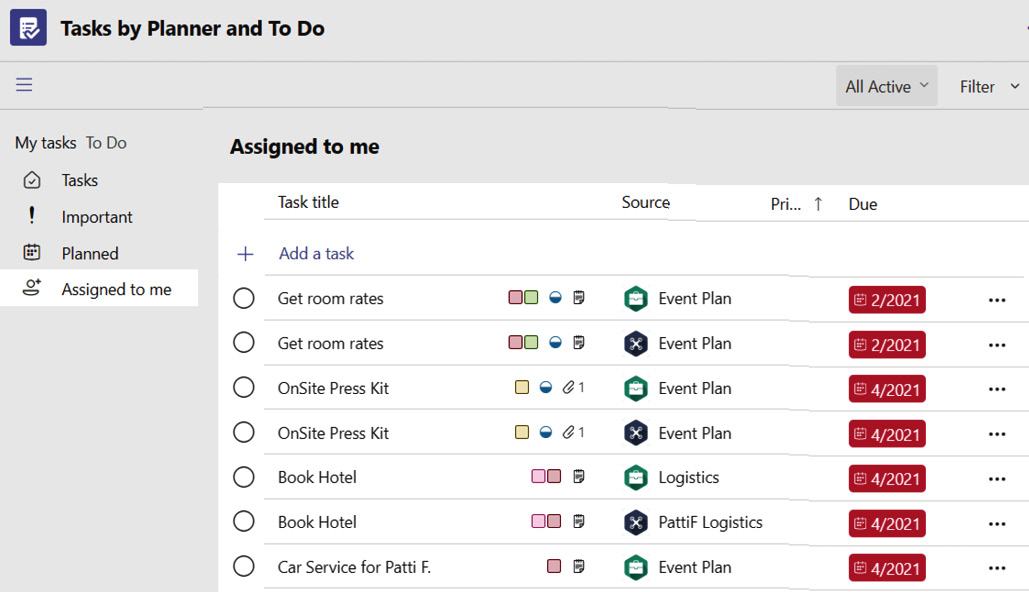Click 2/2021 due date on second Get room rates row
This screenshot has height=592, width=1029.
point(887,345)
